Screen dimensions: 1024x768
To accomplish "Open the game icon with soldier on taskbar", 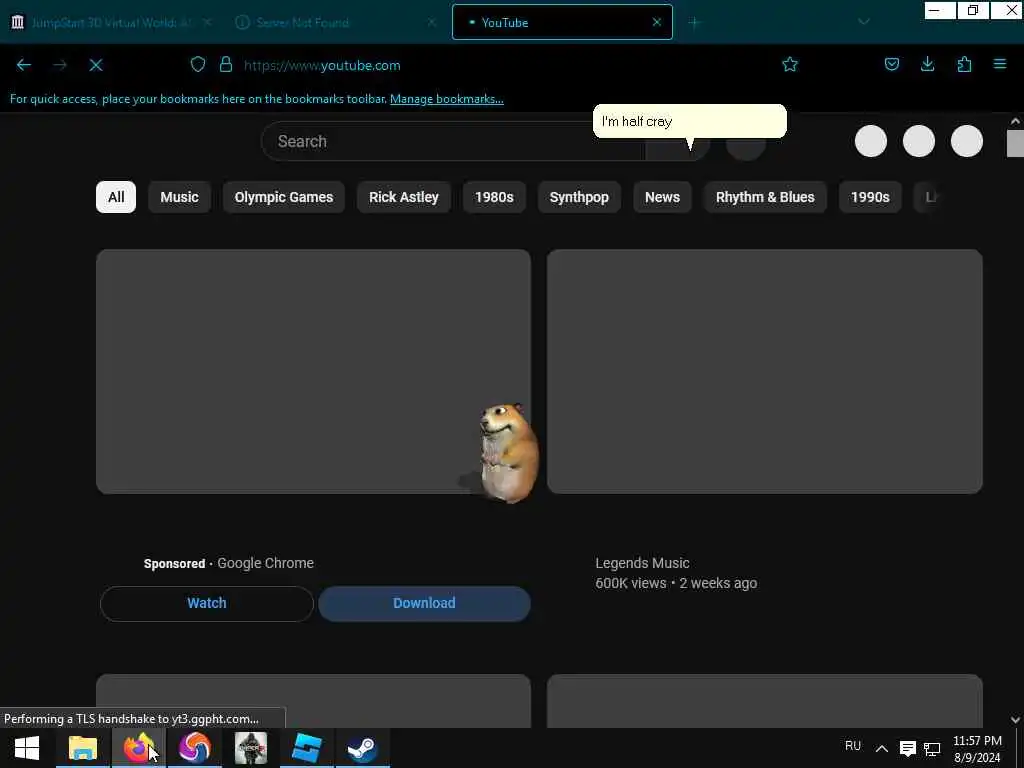I will [251, 748].
